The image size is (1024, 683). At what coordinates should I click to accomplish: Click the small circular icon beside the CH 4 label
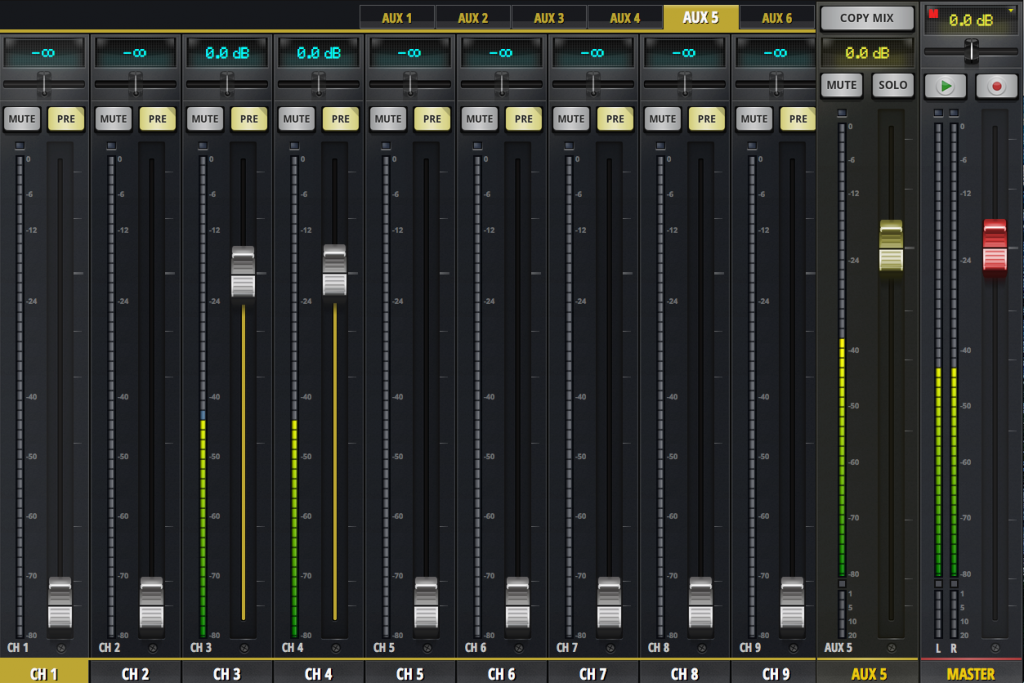336,648
